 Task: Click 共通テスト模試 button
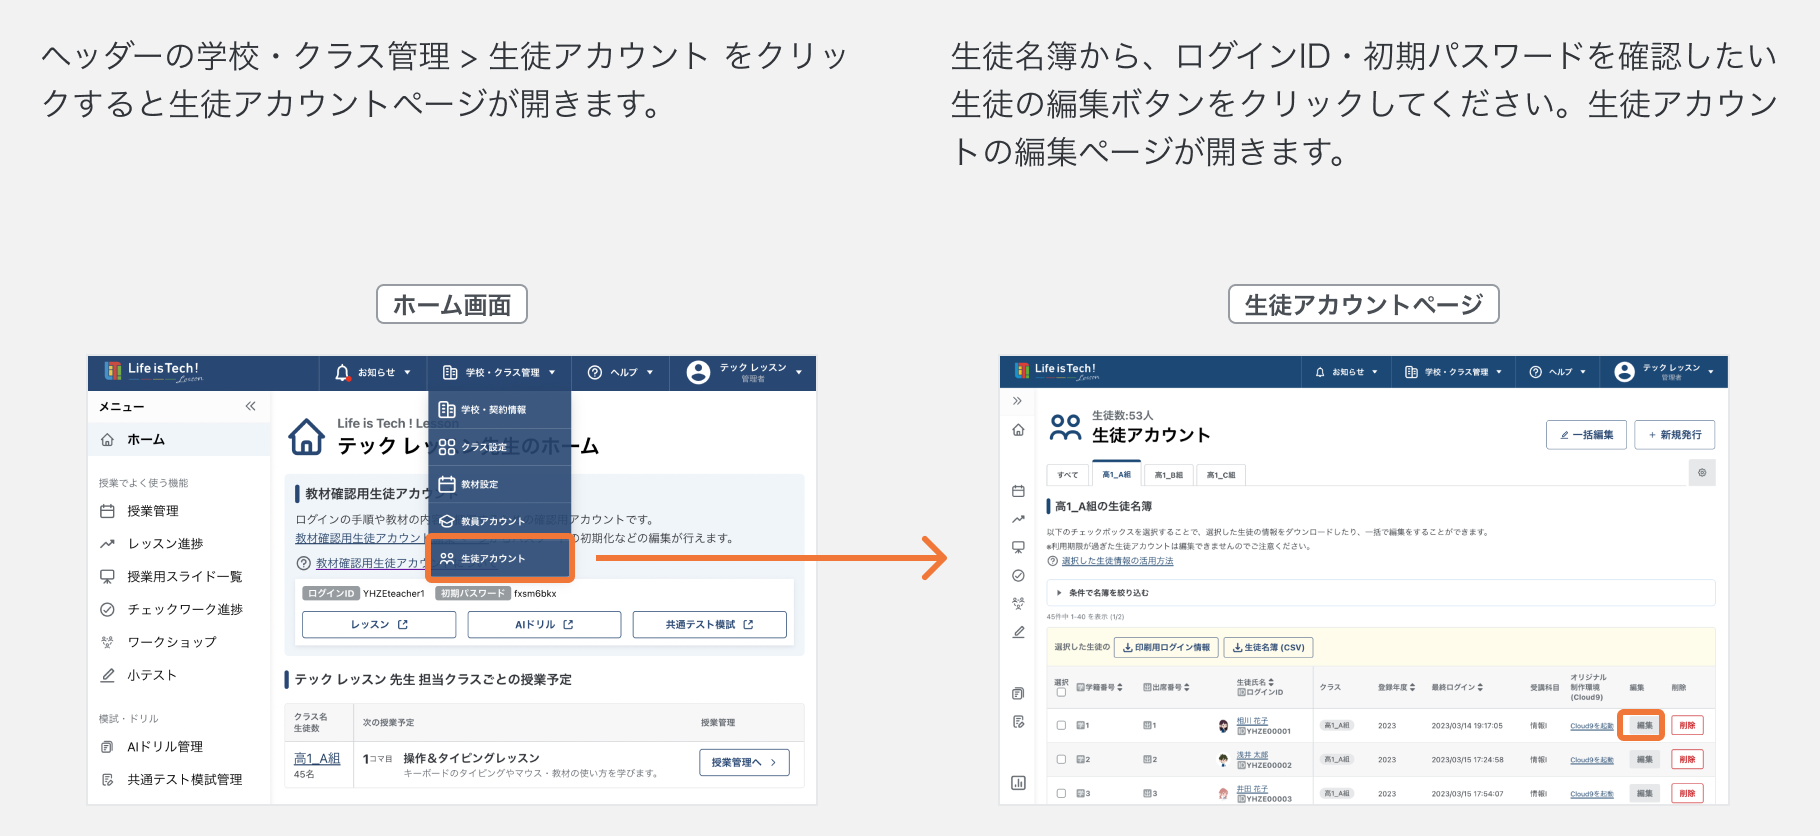pyautogui.click(x=709, y=625)
